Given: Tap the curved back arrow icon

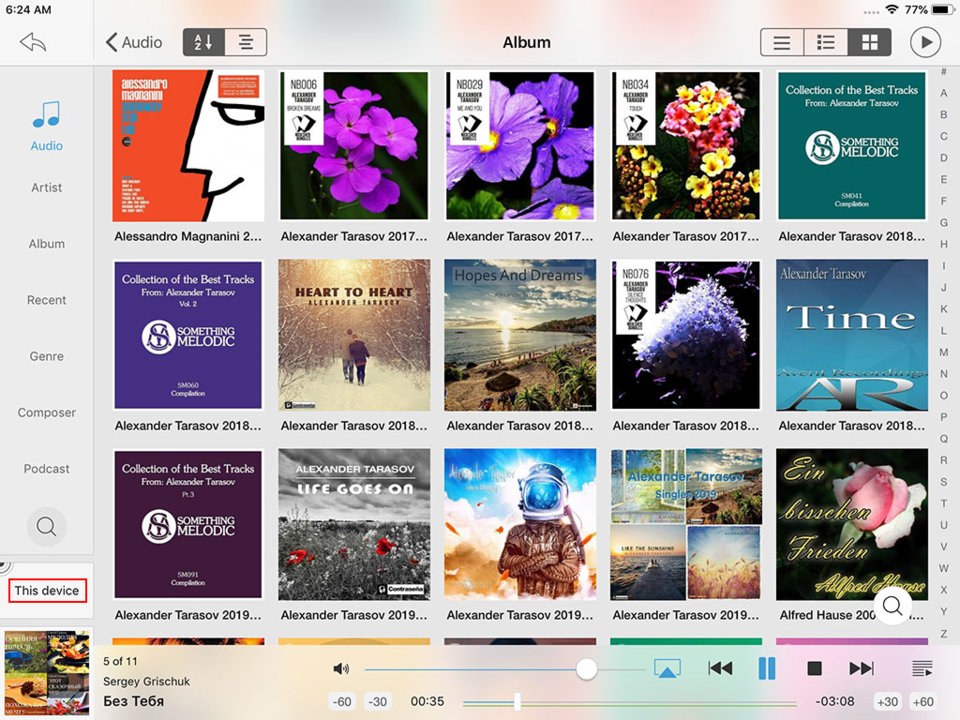Looking at the screenshot, I should click(33, 42).
